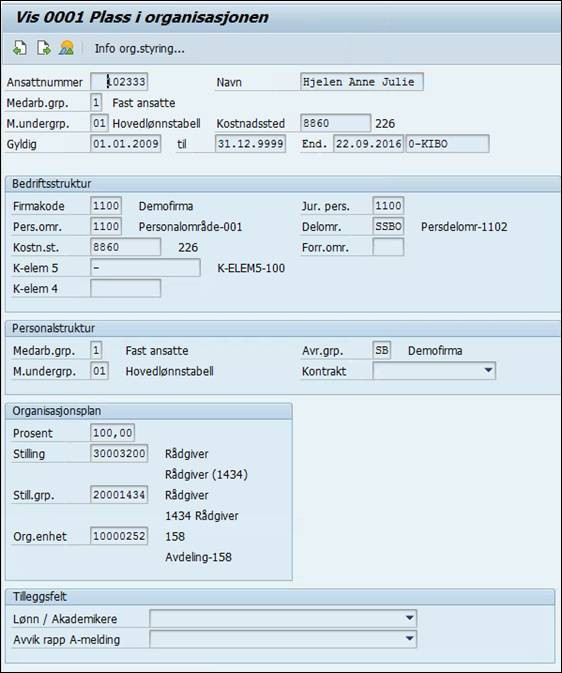Click the Personalstruktur section header

click(x=283, y=328)
